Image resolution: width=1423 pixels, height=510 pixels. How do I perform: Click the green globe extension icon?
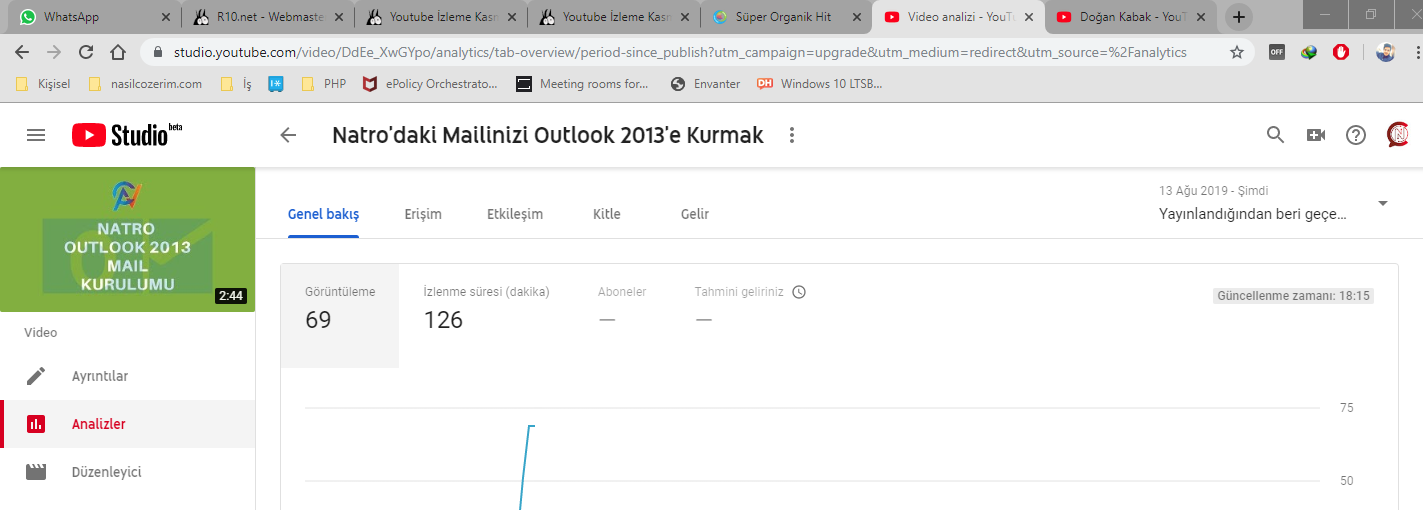(x=1308, y=52)
